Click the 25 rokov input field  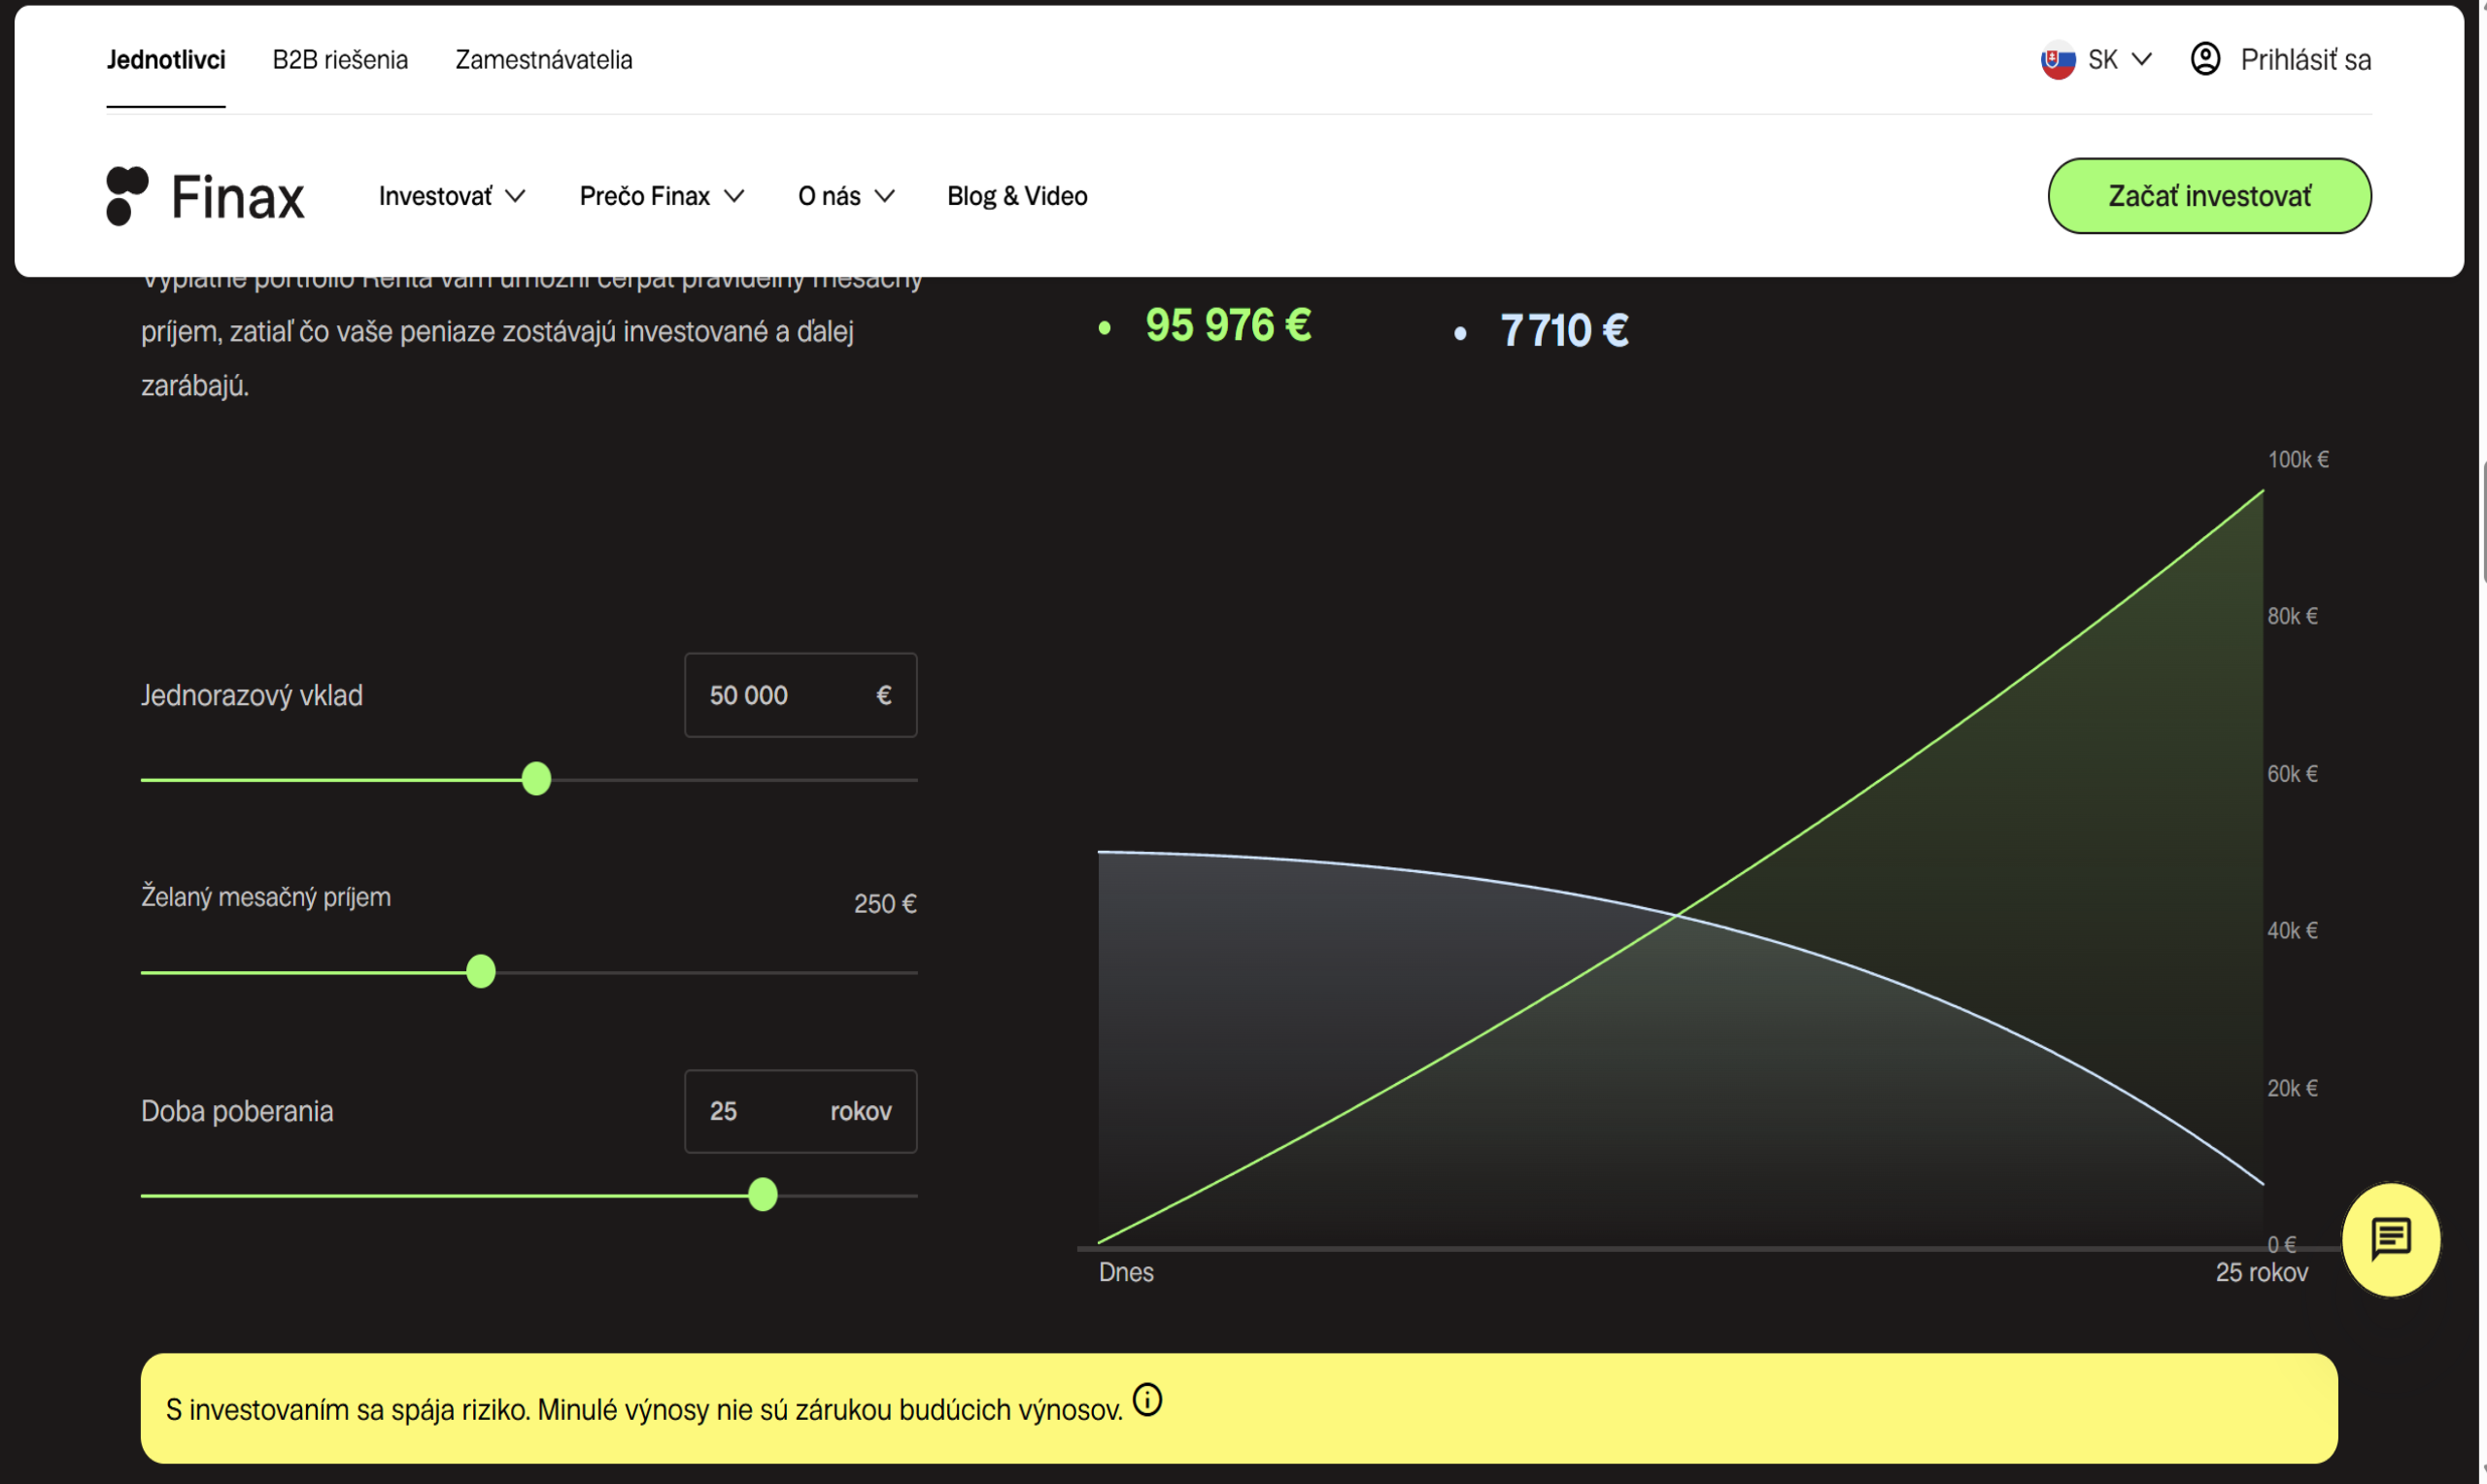[x=760, y=1111]
